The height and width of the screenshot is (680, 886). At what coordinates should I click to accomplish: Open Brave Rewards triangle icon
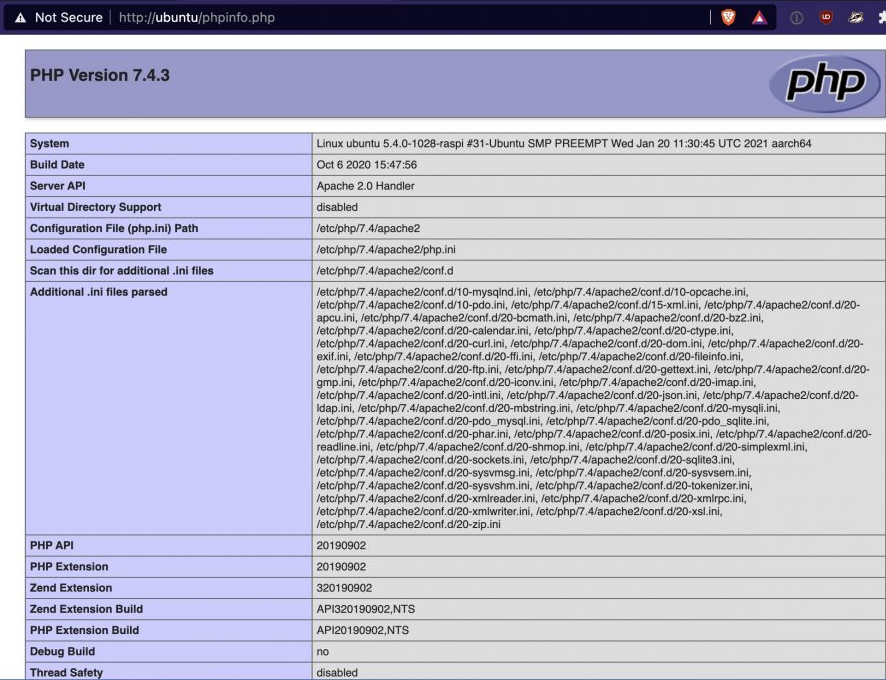pos(759,18)
